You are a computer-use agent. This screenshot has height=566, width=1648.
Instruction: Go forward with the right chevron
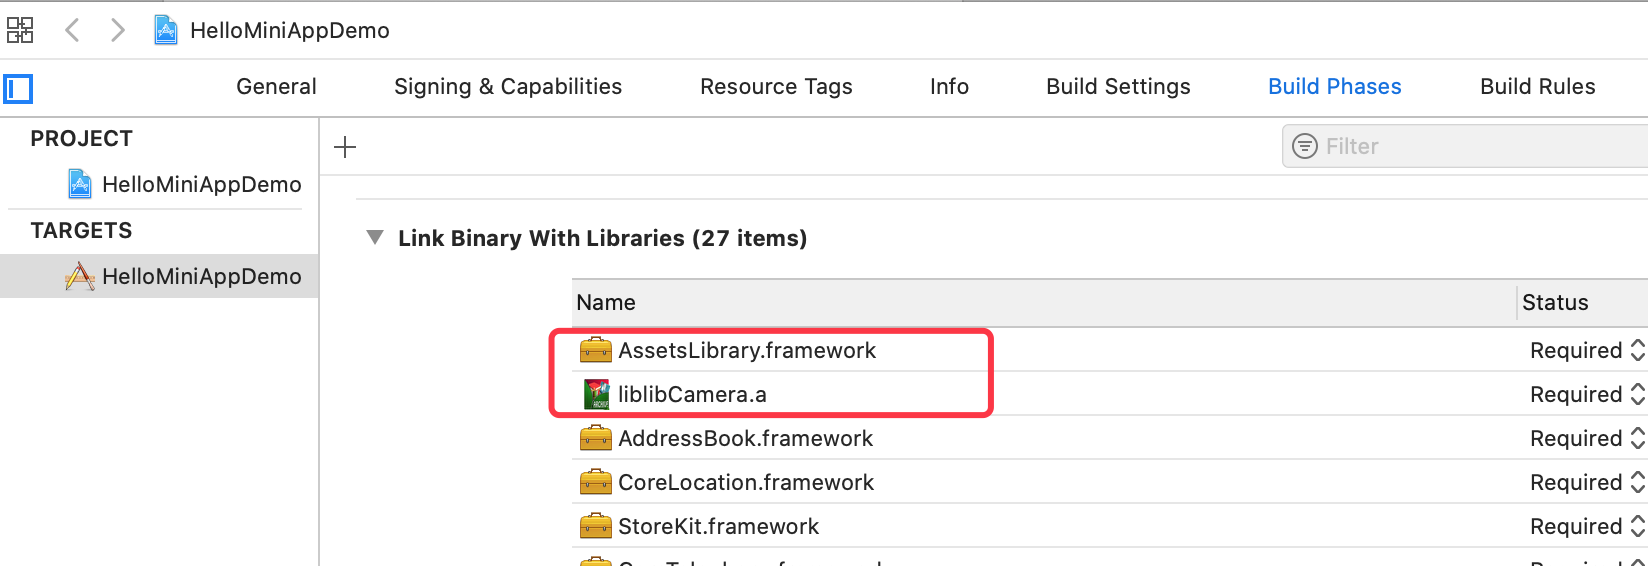pyautogui.click(x=117, y=30)
